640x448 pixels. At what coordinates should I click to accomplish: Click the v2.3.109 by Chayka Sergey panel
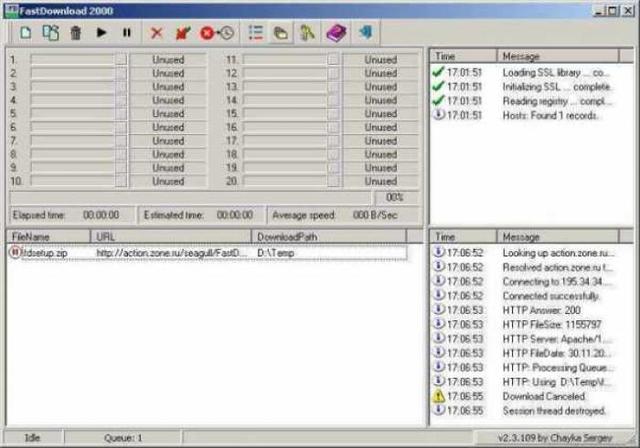click(555, 438)
